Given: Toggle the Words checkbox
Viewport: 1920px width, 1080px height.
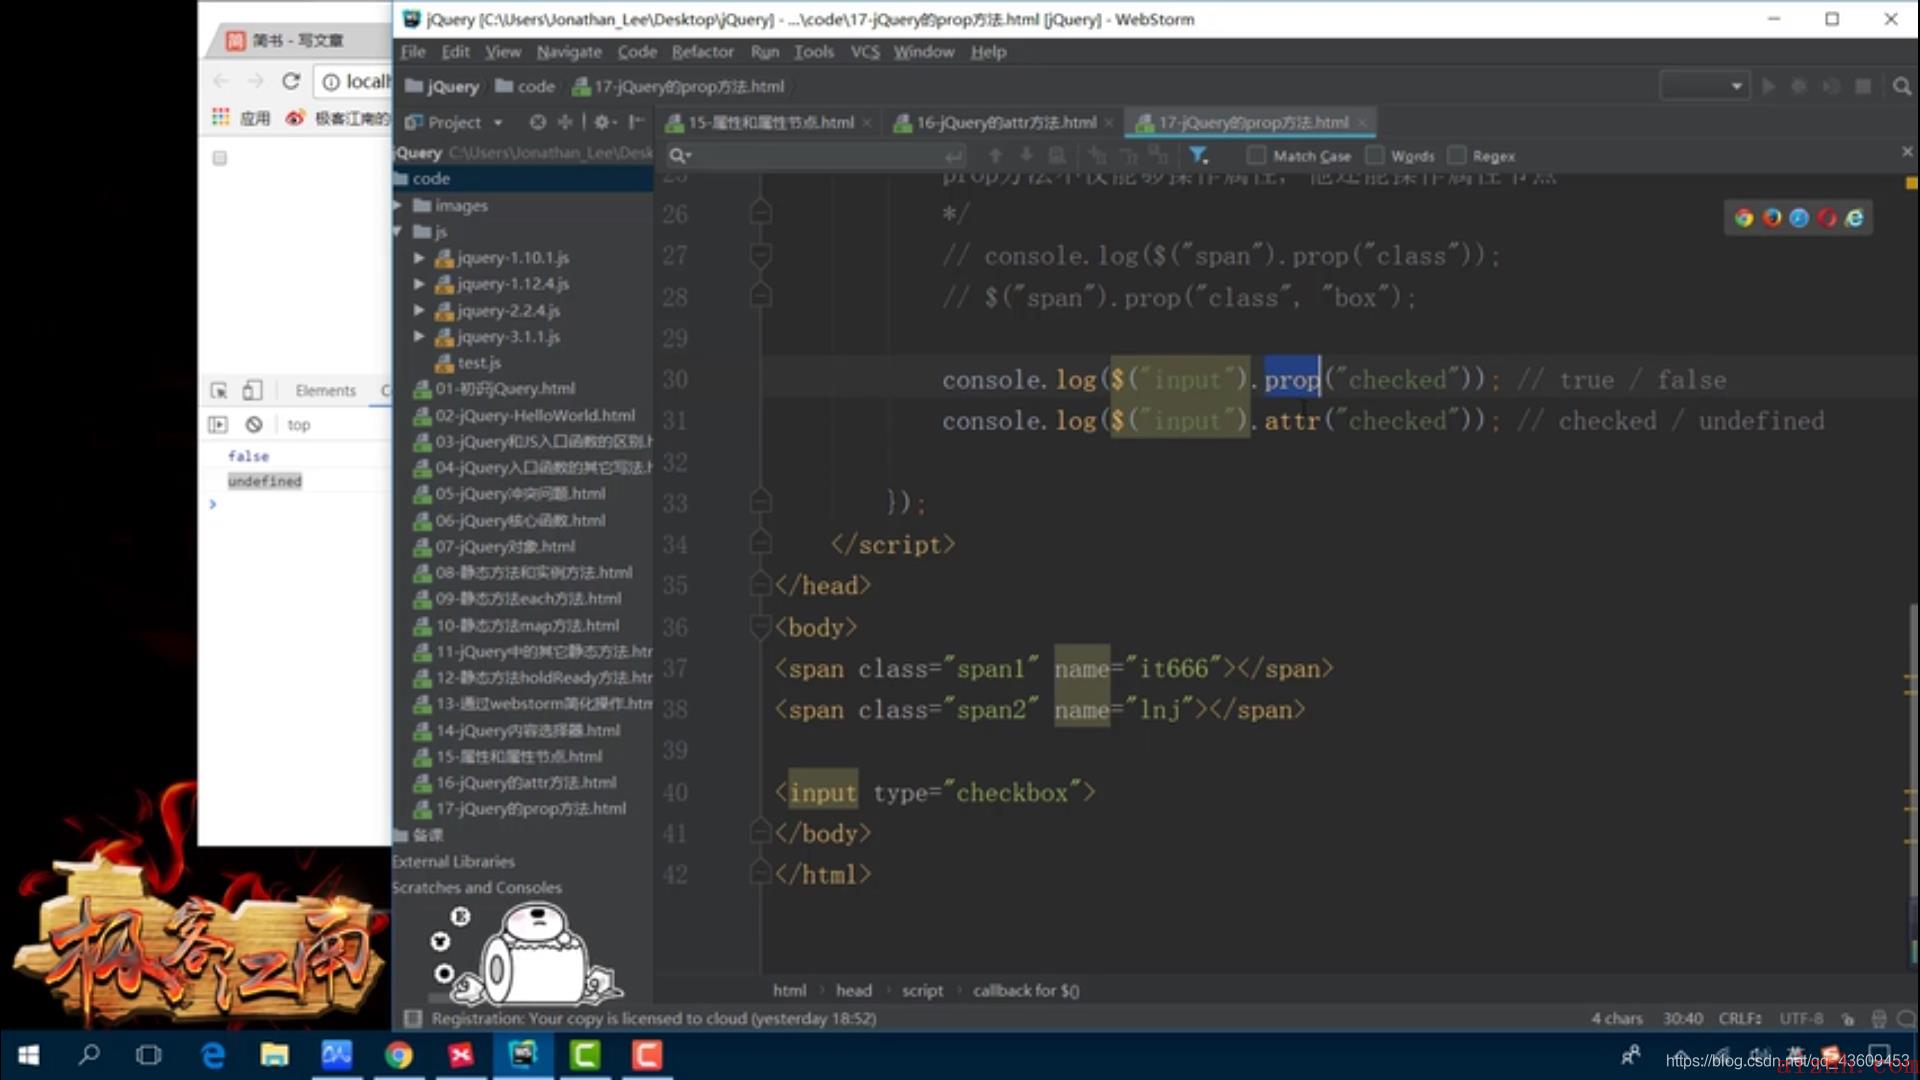Looking at the screenshot, I should pyautogui.click(x=1375, y=155).
